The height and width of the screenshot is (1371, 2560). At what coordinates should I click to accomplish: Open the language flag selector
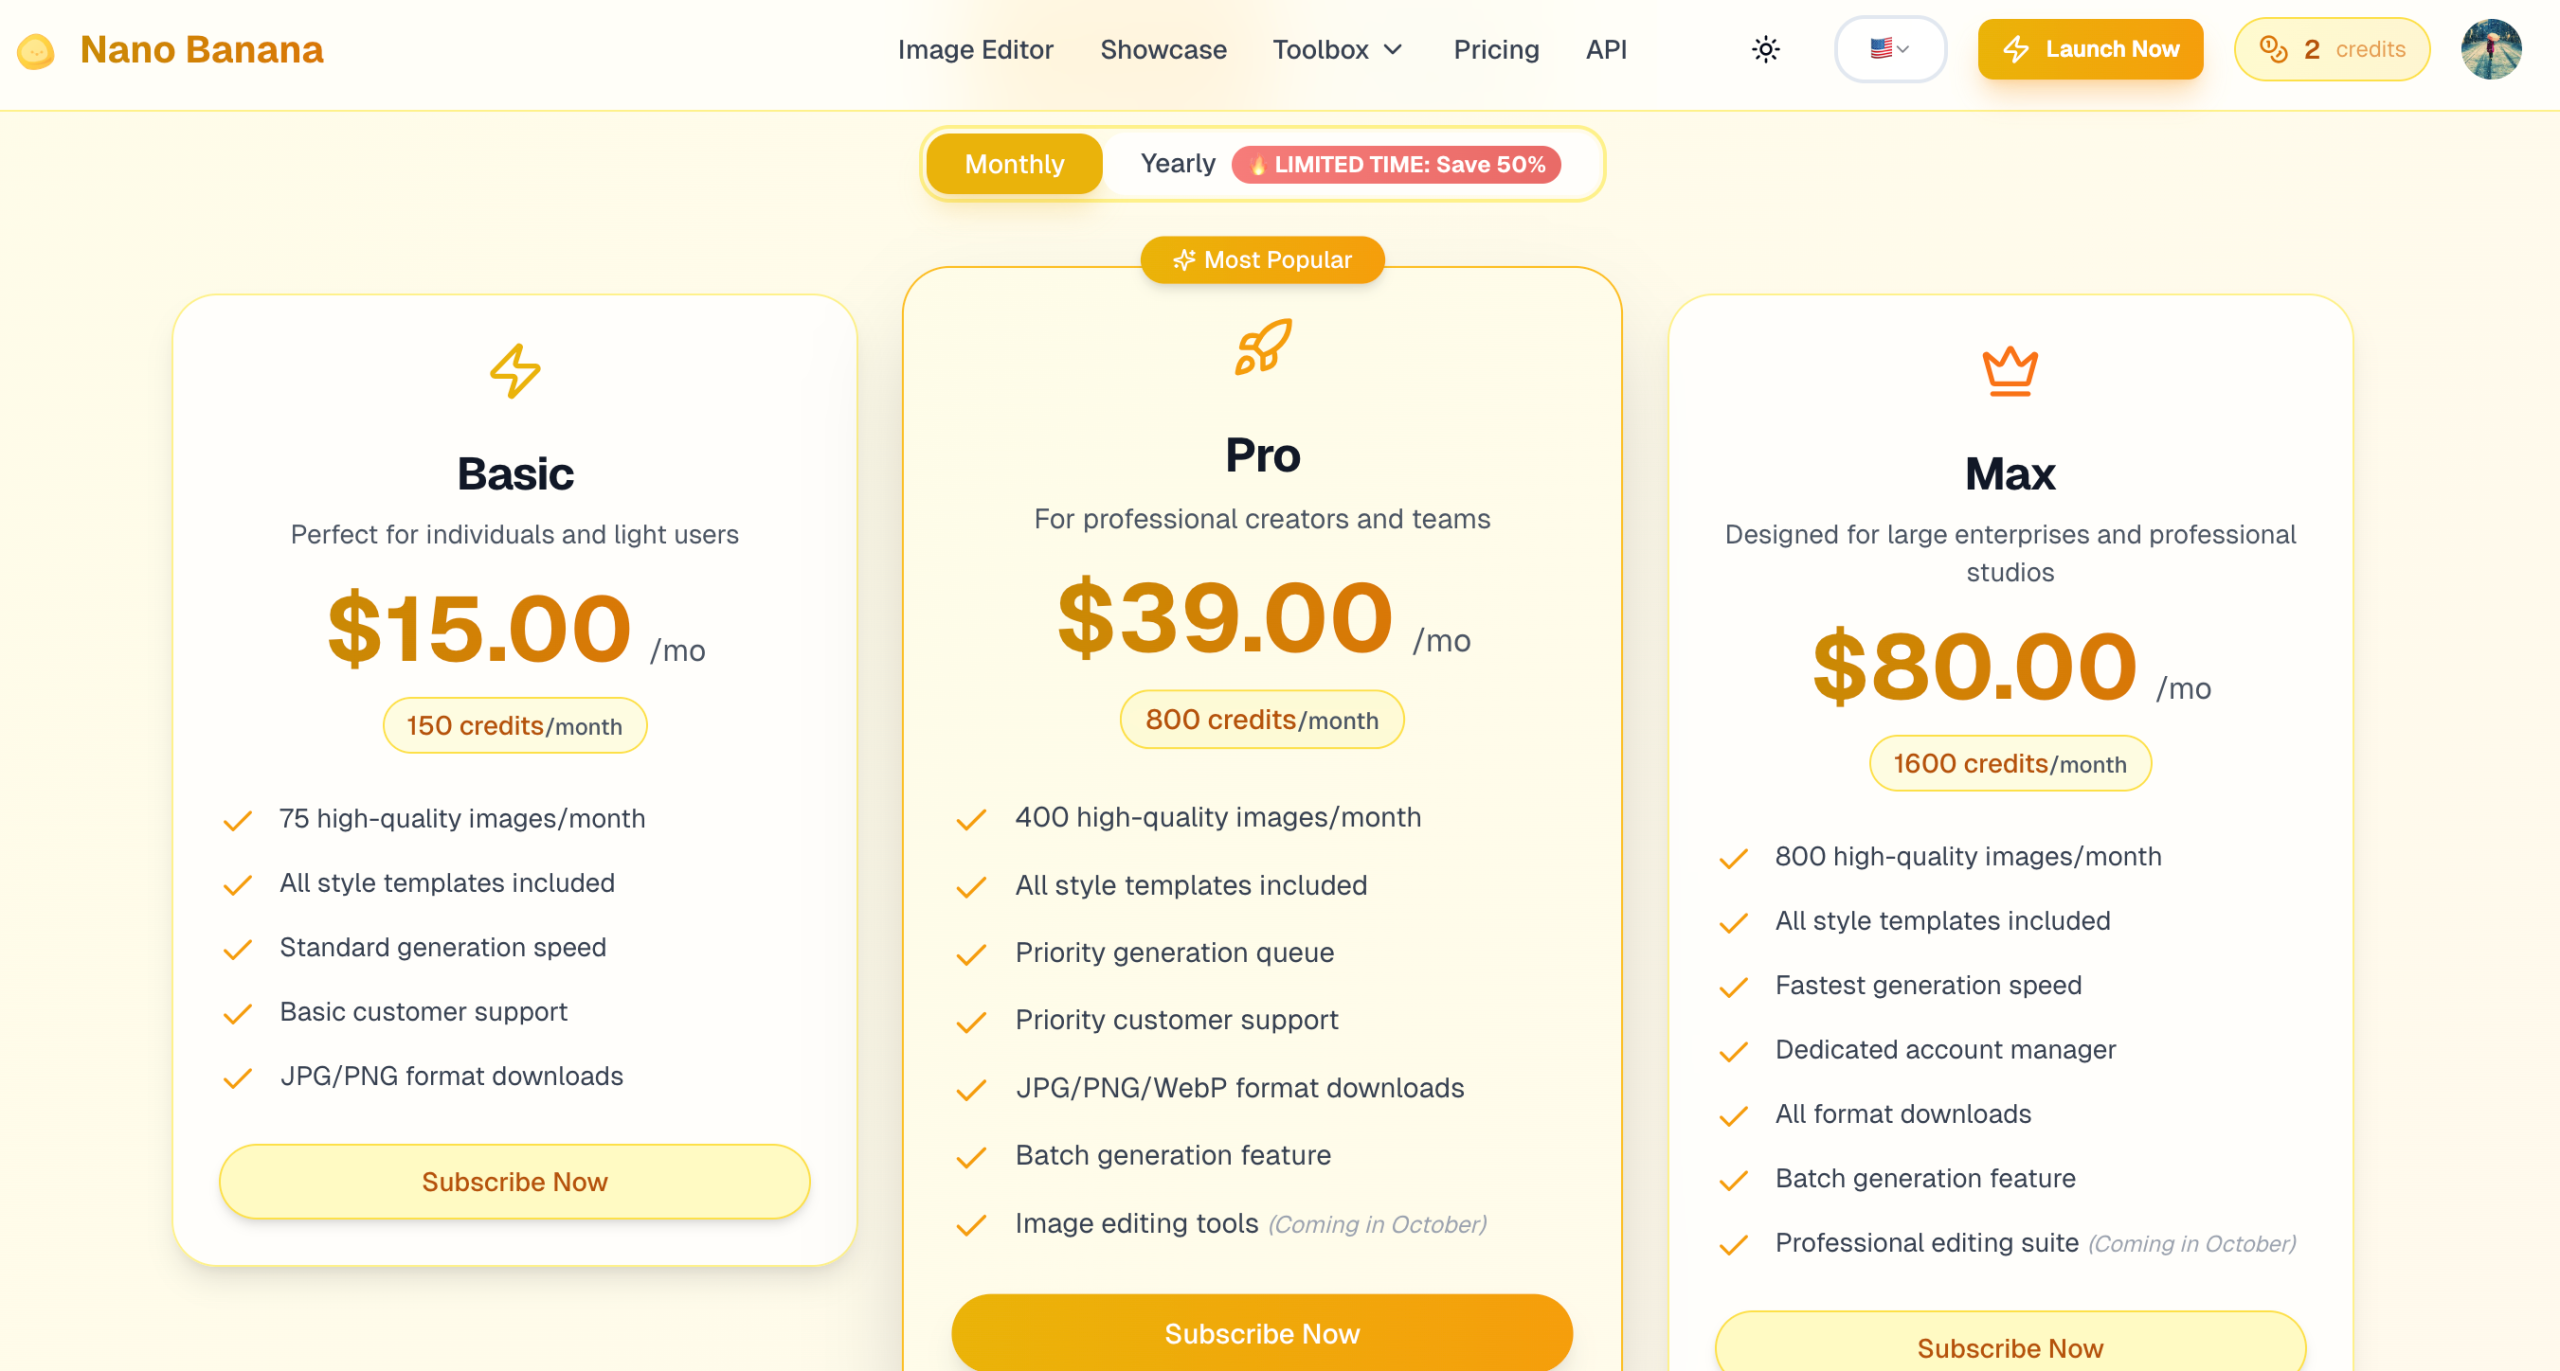pos(1889,49)
